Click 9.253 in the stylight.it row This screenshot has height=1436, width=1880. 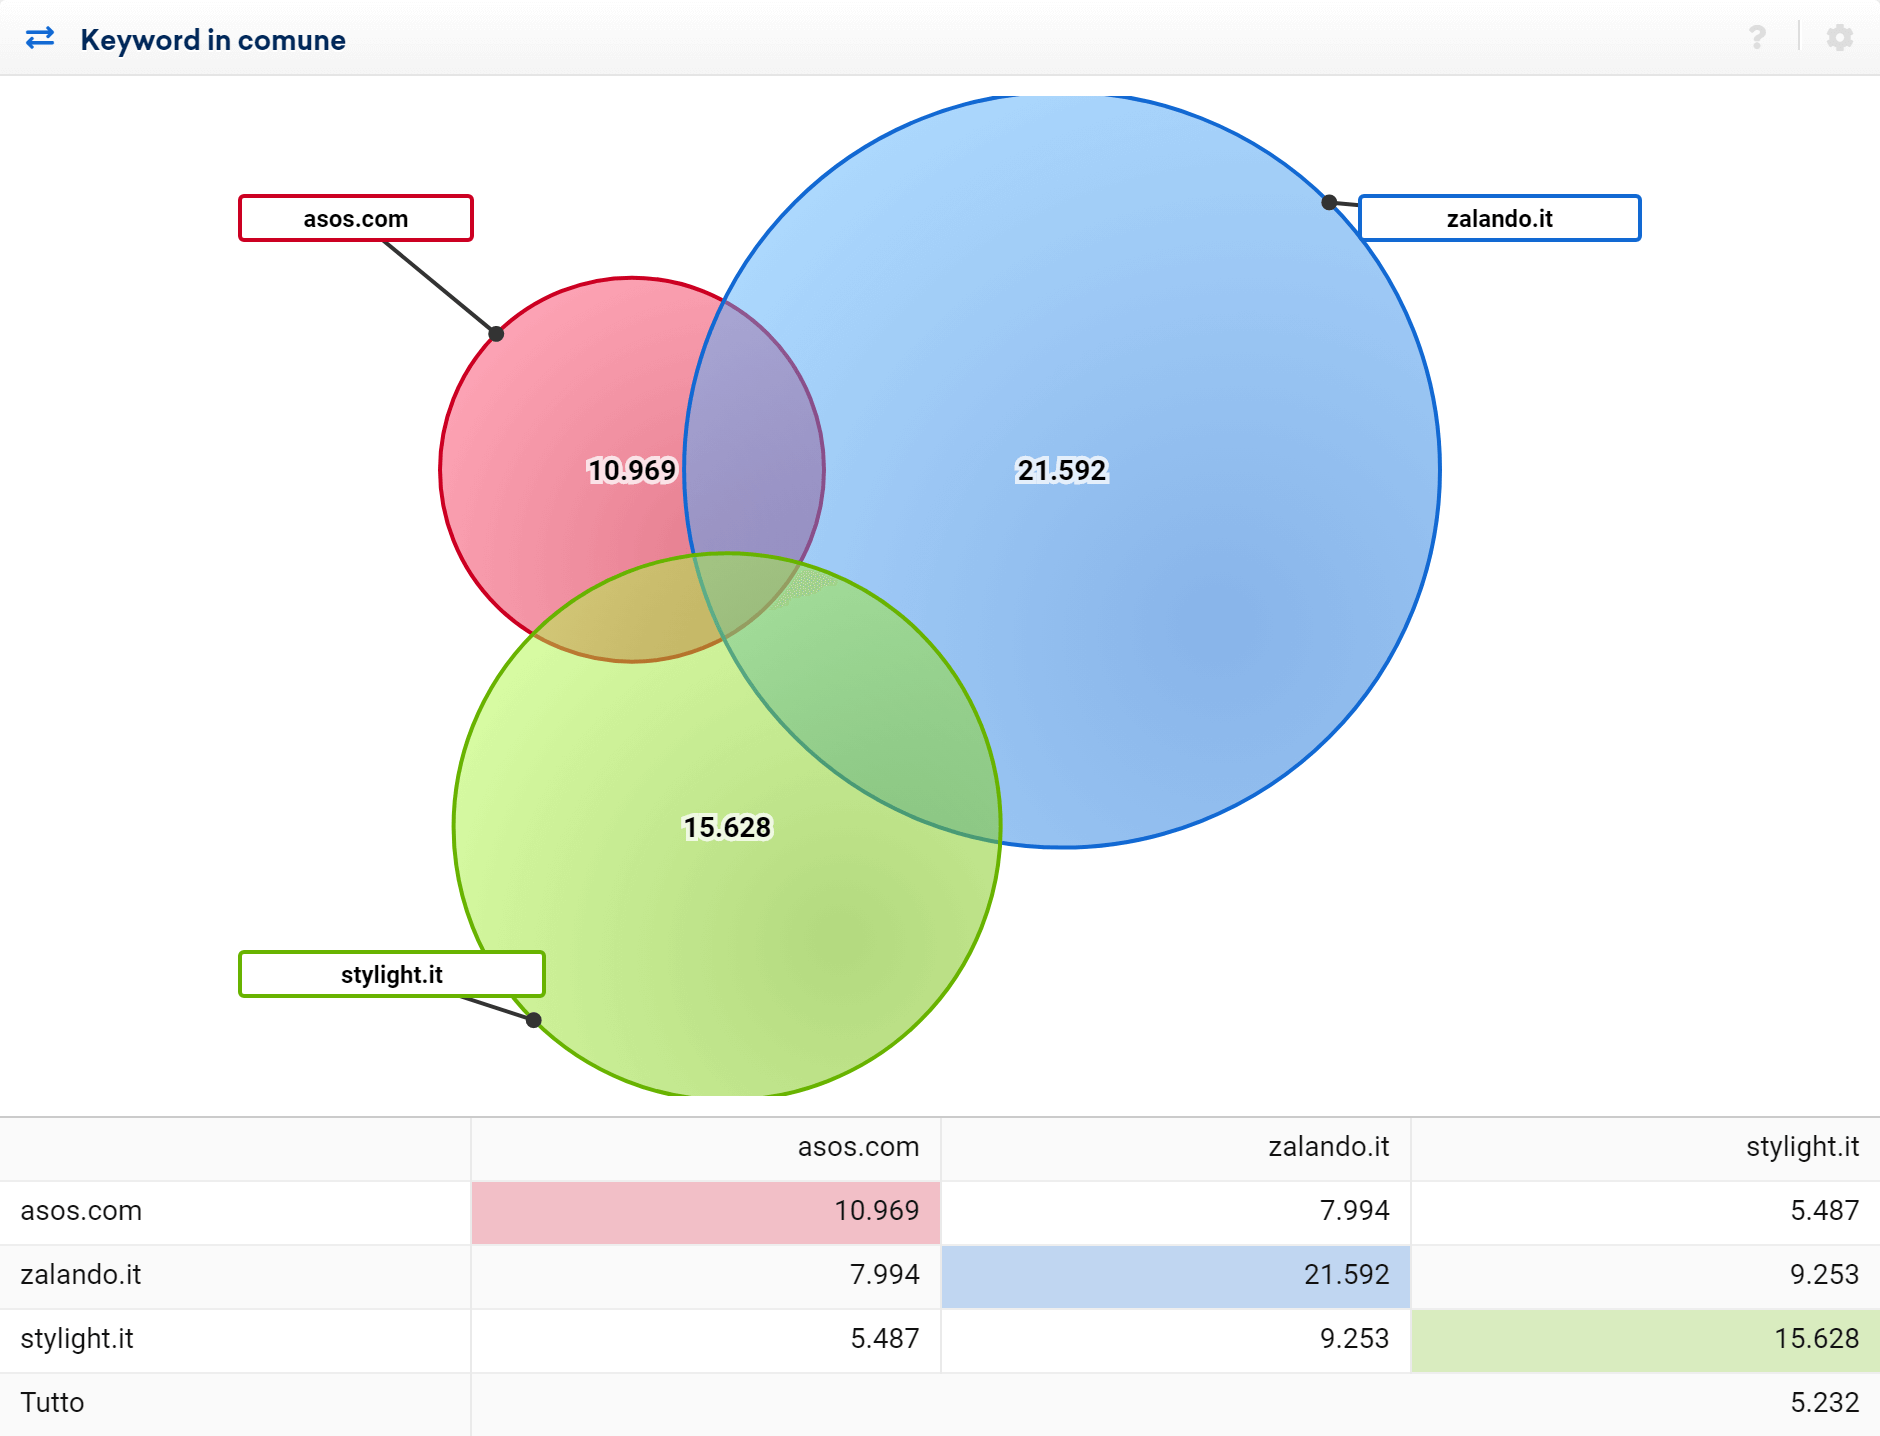point(1355,1338)
